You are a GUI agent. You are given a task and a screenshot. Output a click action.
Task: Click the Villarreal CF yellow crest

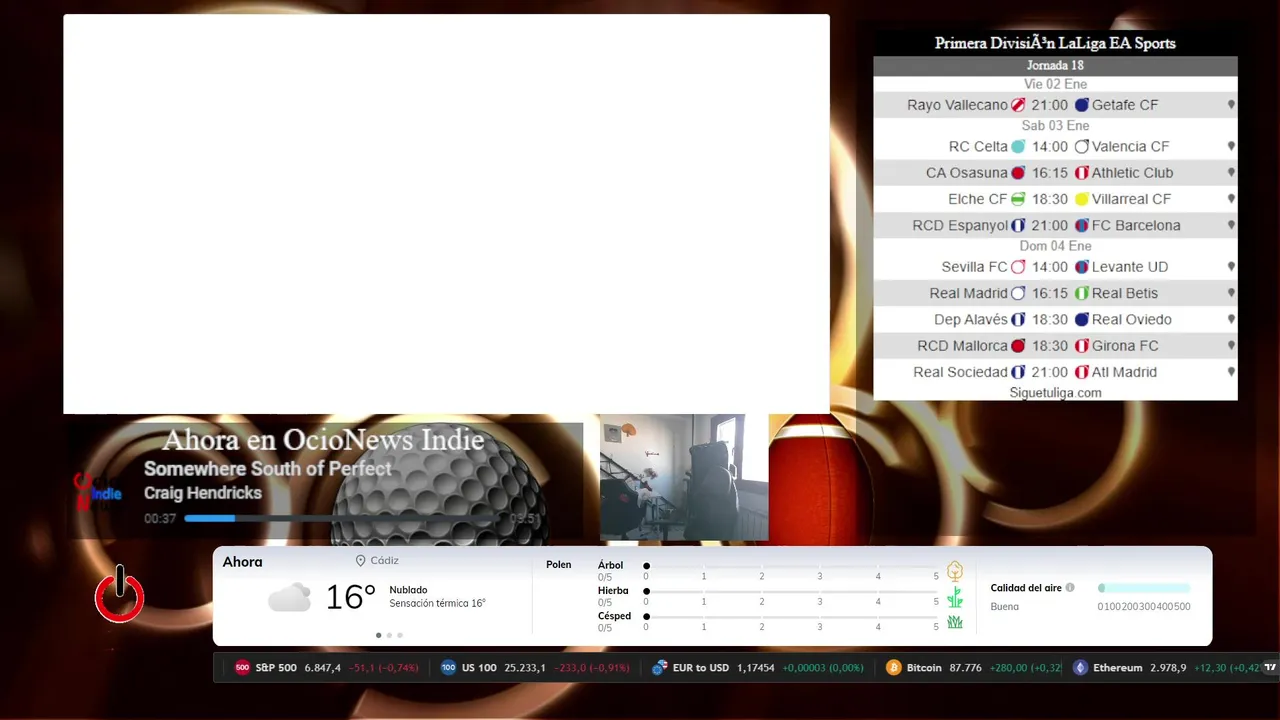coord(1081,199)
